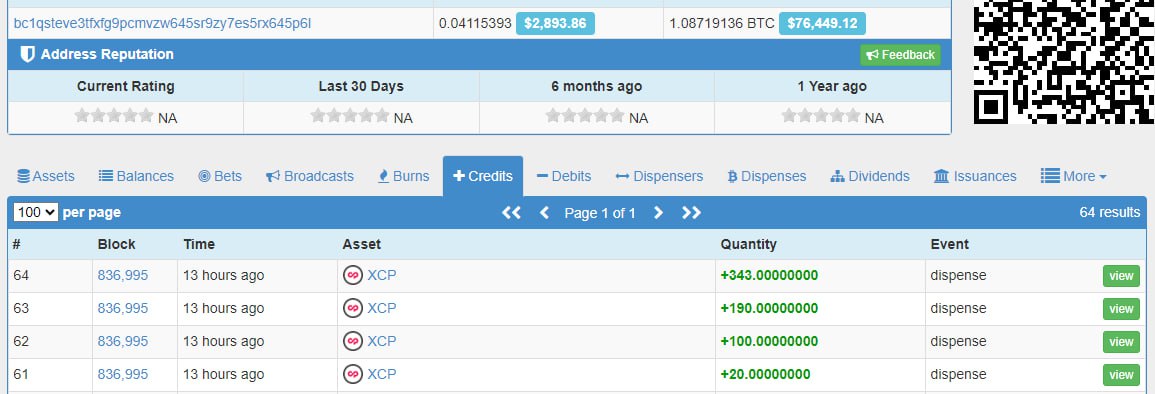
Task: Click the green Feedback button
Action: 900,54
